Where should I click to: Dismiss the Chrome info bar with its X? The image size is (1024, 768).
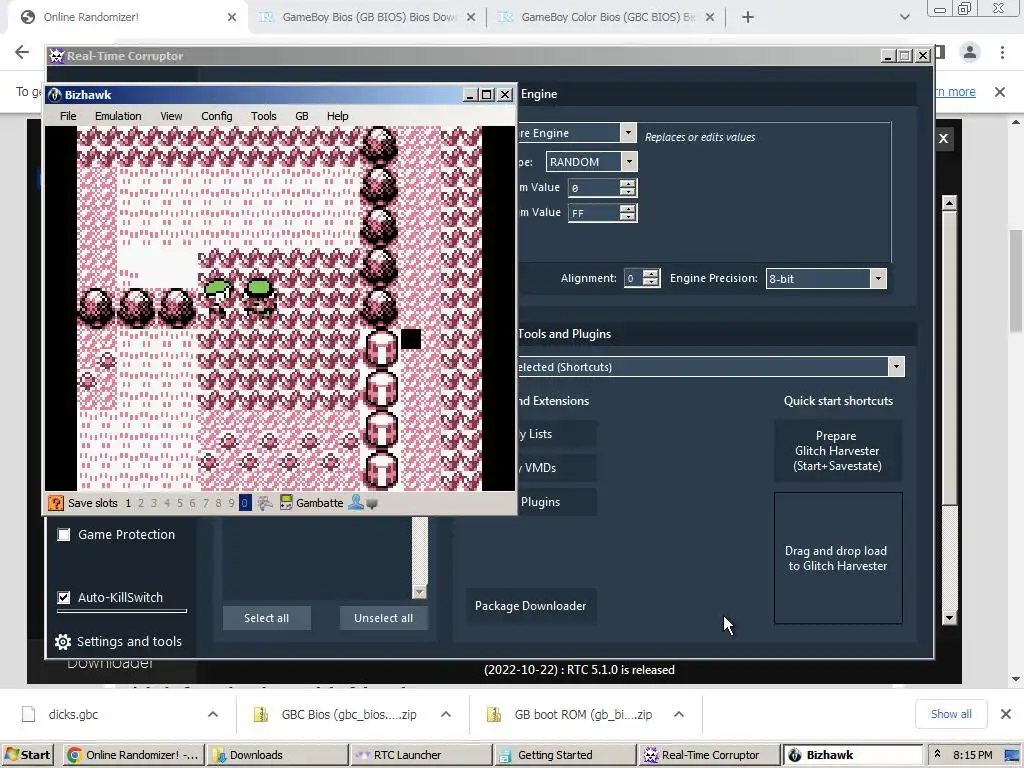point(1000,92)
